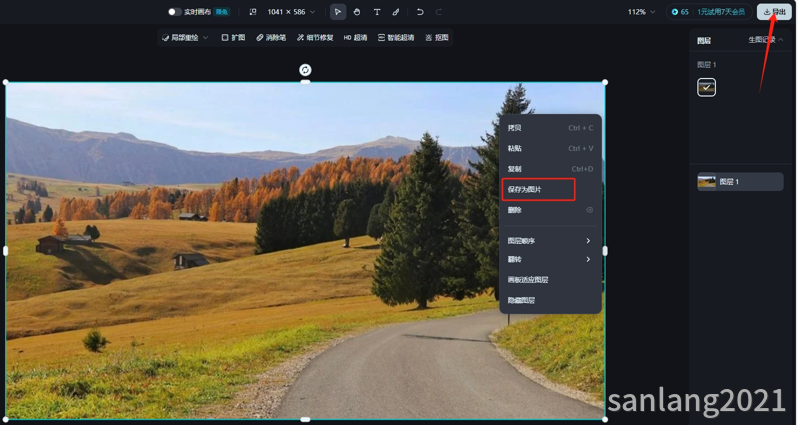Click the redo arrow
Screen dimensions: 798x425
pyautogui.click(x=439, y=12)
